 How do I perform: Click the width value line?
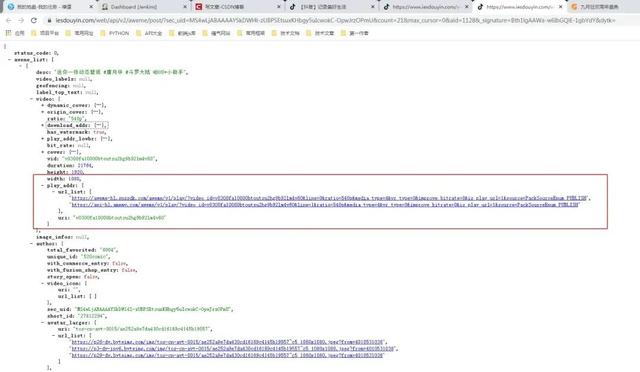(64, 179)
